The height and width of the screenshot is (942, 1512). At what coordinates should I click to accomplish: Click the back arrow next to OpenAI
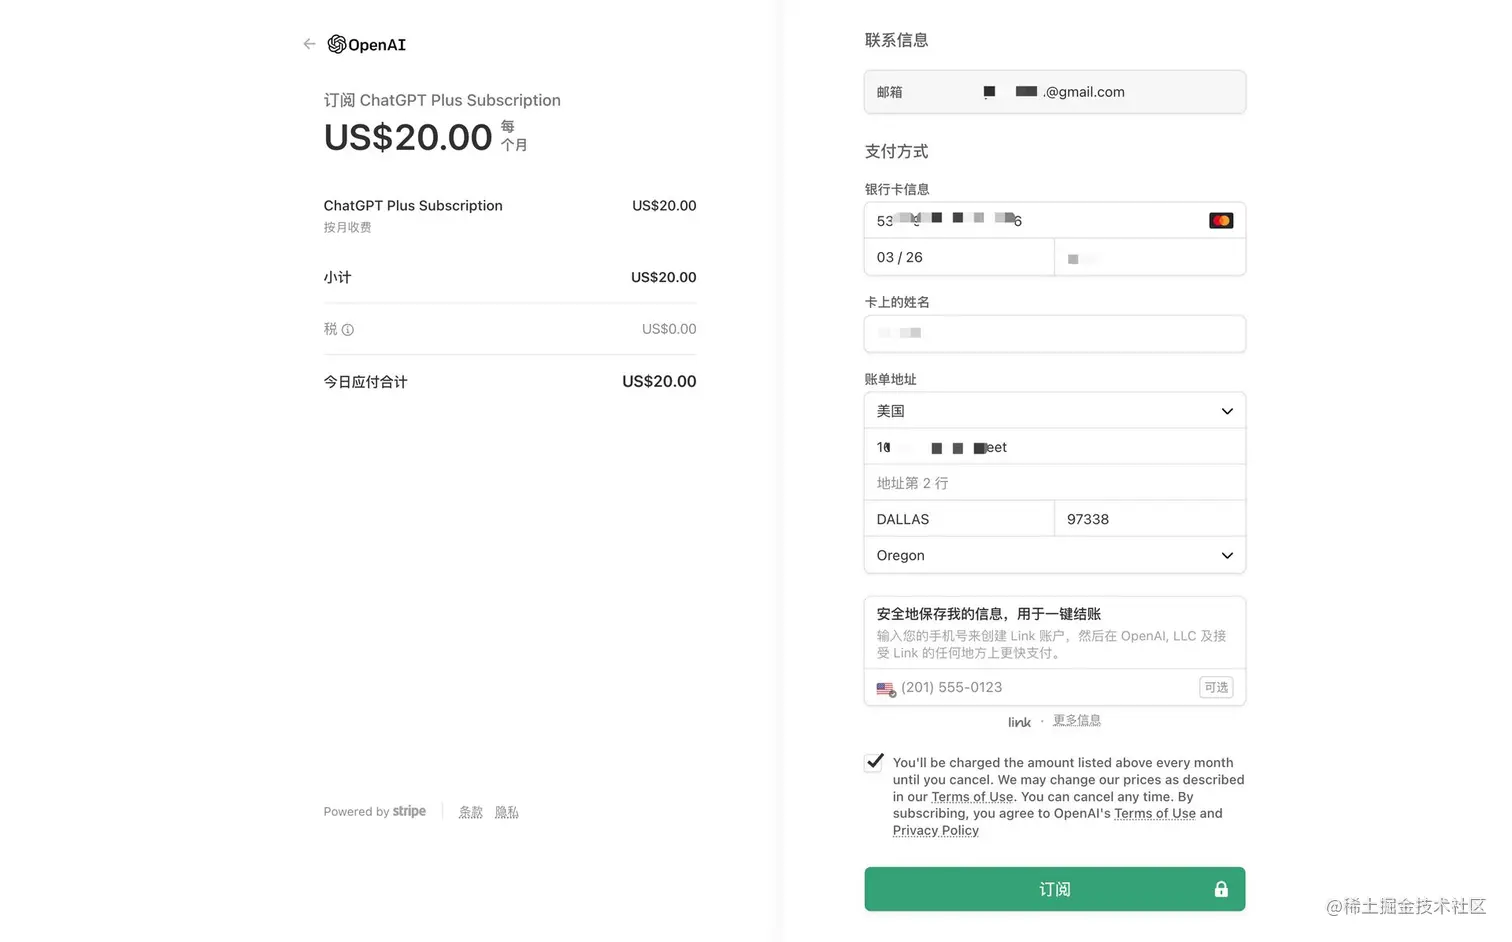[309, 44]
